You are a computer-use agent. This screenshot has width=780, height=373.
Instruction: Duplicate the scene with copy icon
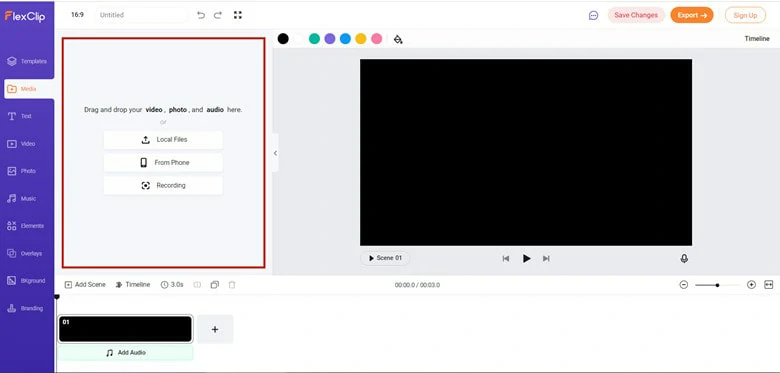pyautogui.click(x=214, y=285)
